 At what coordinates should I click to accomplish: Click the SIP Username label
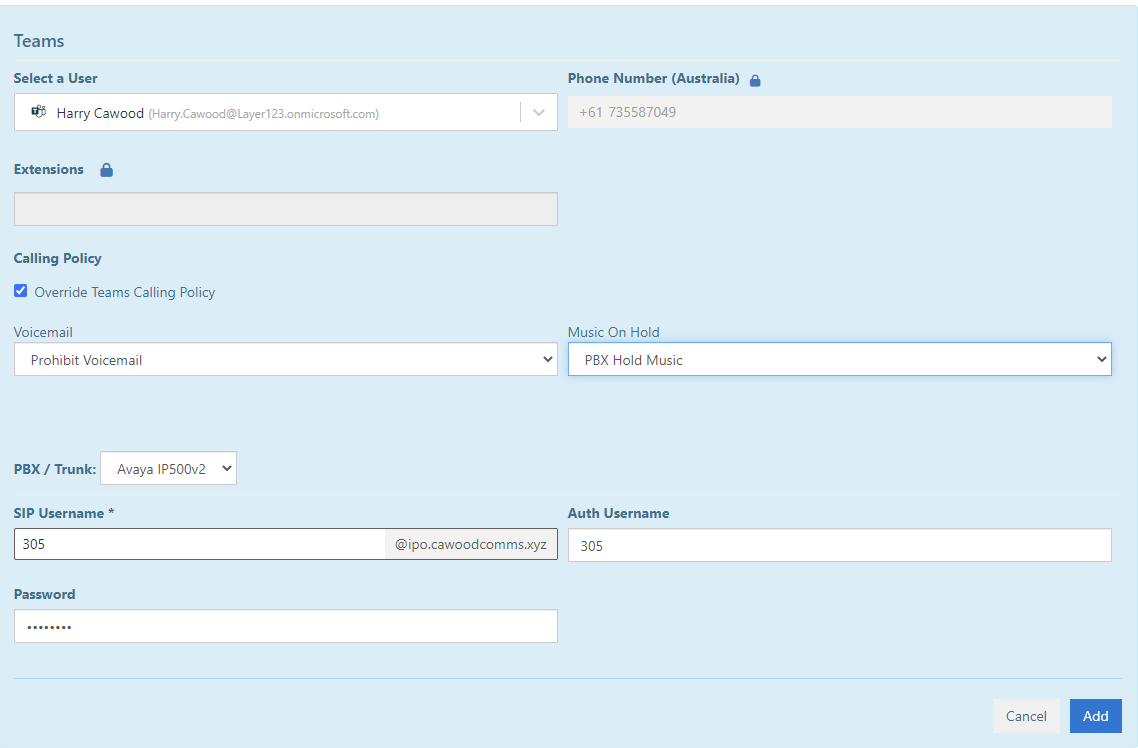pyautogui.click(x=64, y=513)
